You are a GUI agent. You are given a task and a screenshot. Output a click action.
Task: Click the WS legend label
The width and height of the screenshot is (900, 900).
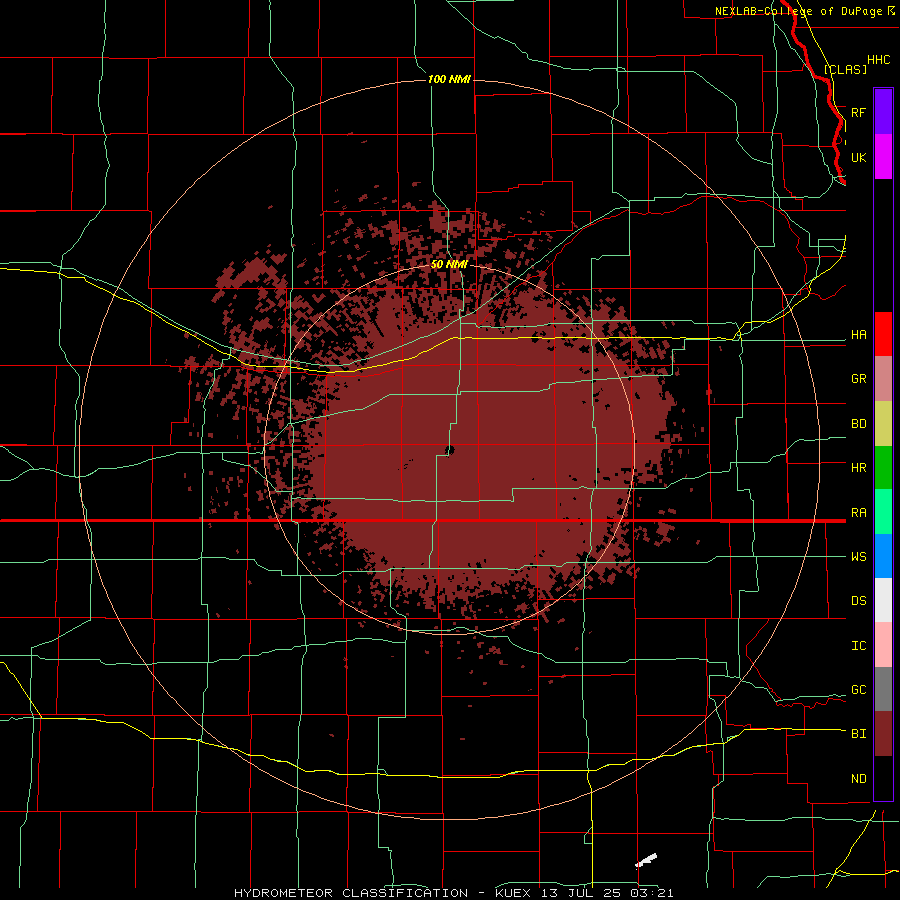tap(858, 557)
